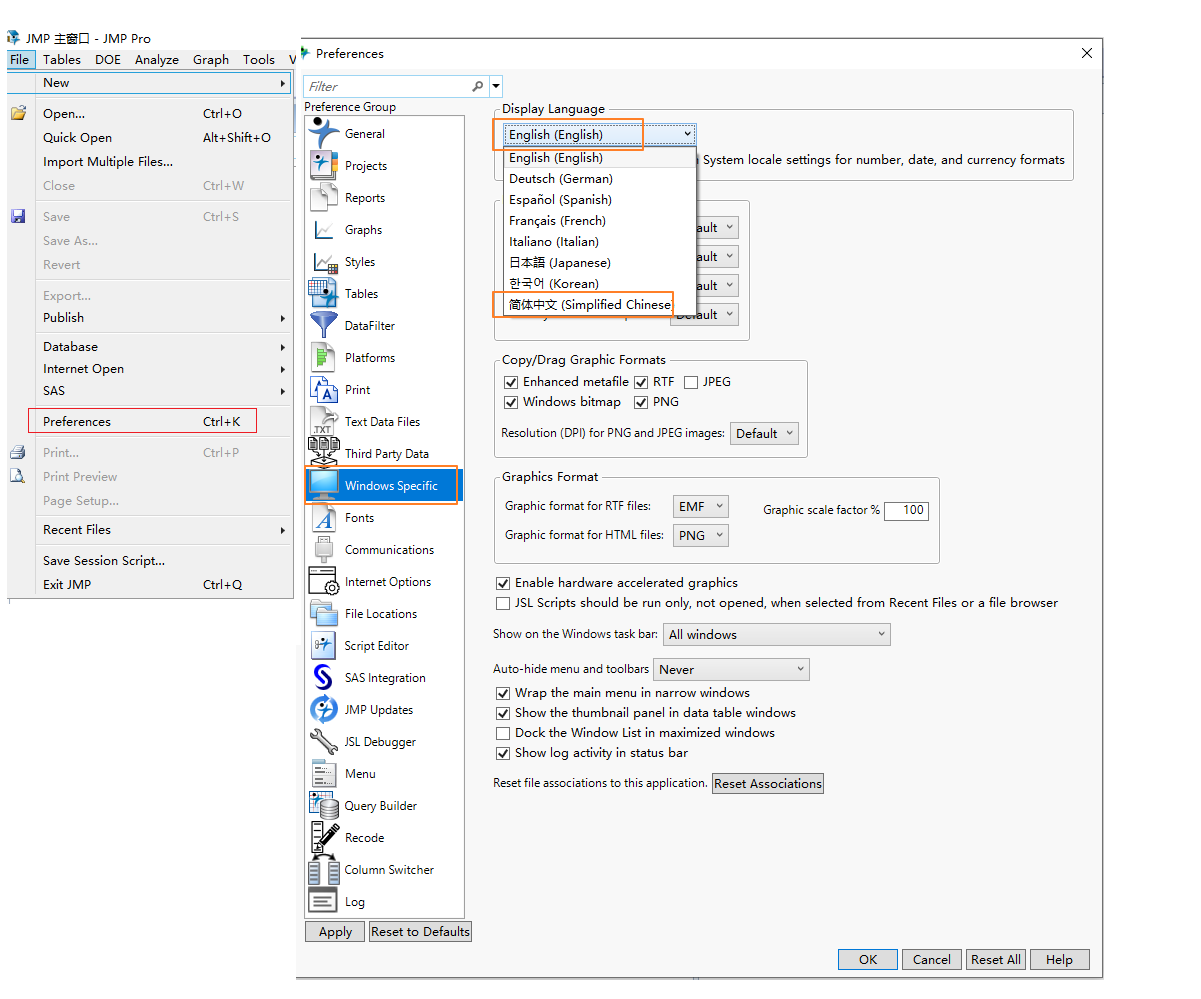The height and width of the screenshot is (999, 1201).
Task: Enable Dock the Window List checkbox
Action: click(x=503, y=733)
